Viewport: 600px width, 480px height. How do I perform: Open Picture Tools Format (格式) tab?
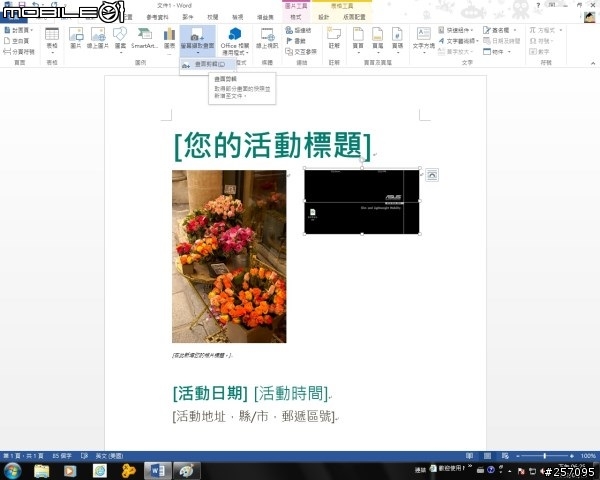[x=295, y=17]
